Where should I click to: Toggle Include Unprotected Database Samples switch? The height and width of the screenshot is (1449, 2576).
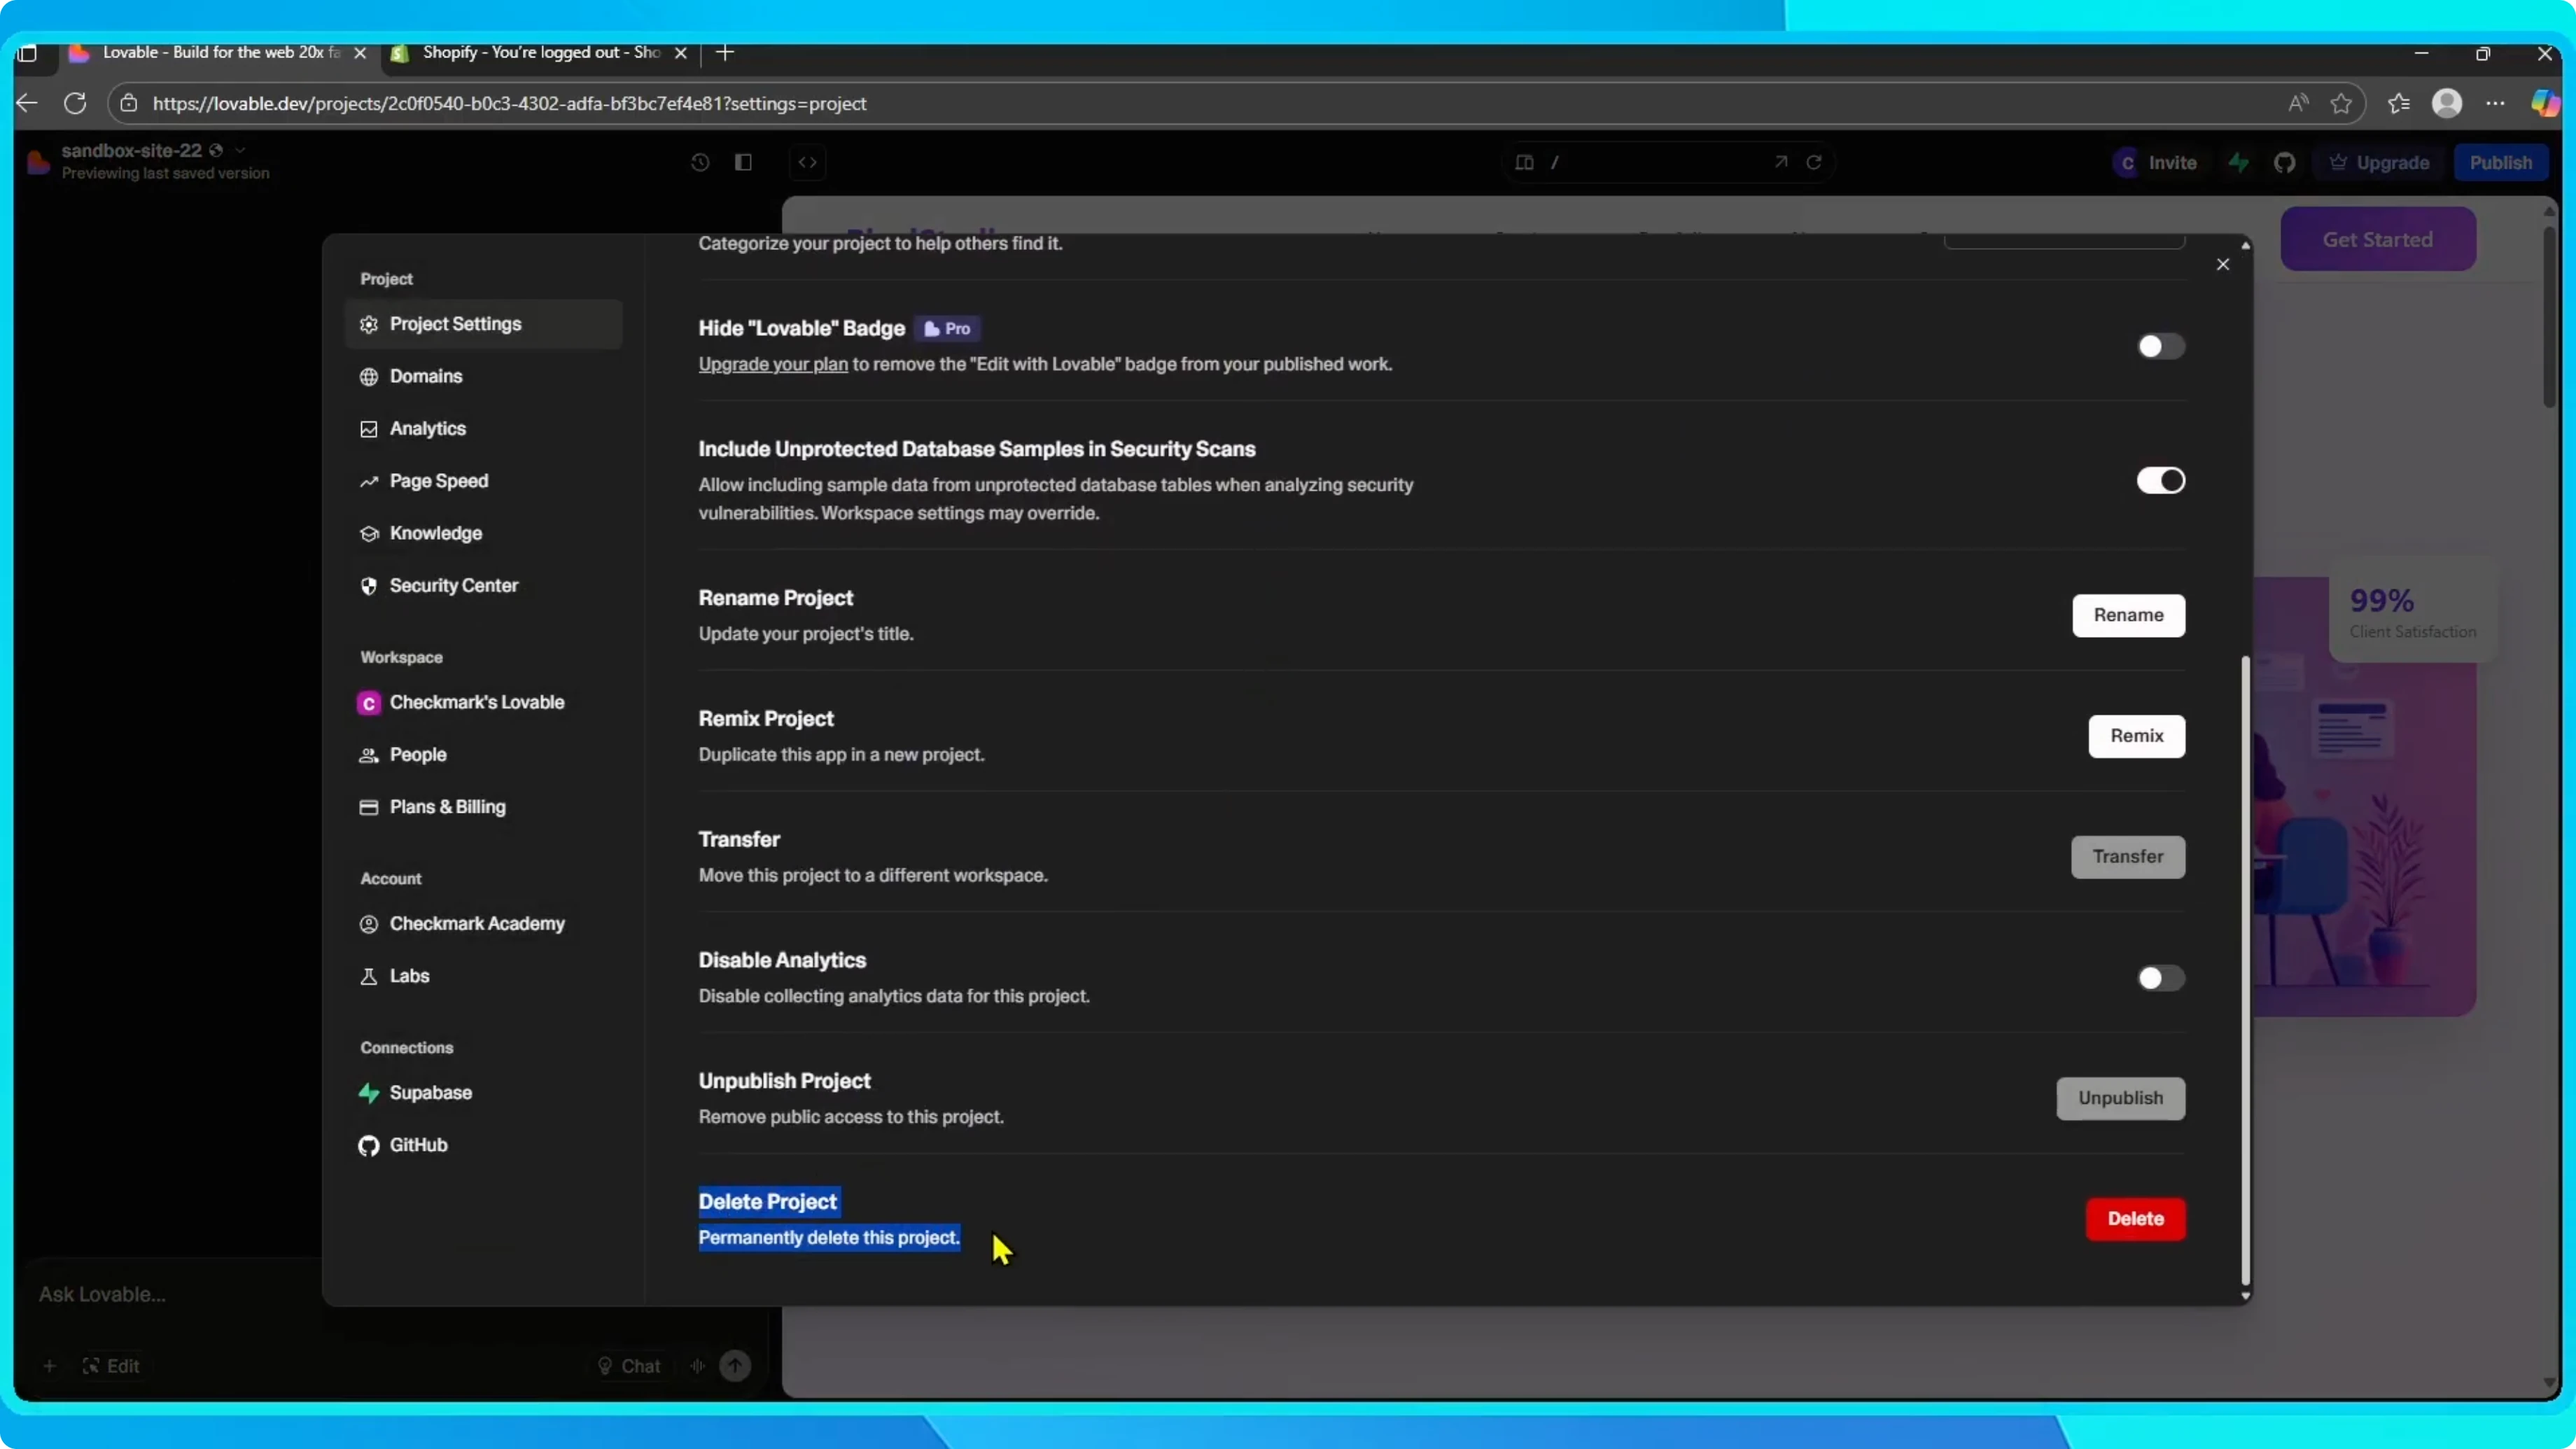[2161, 480]
